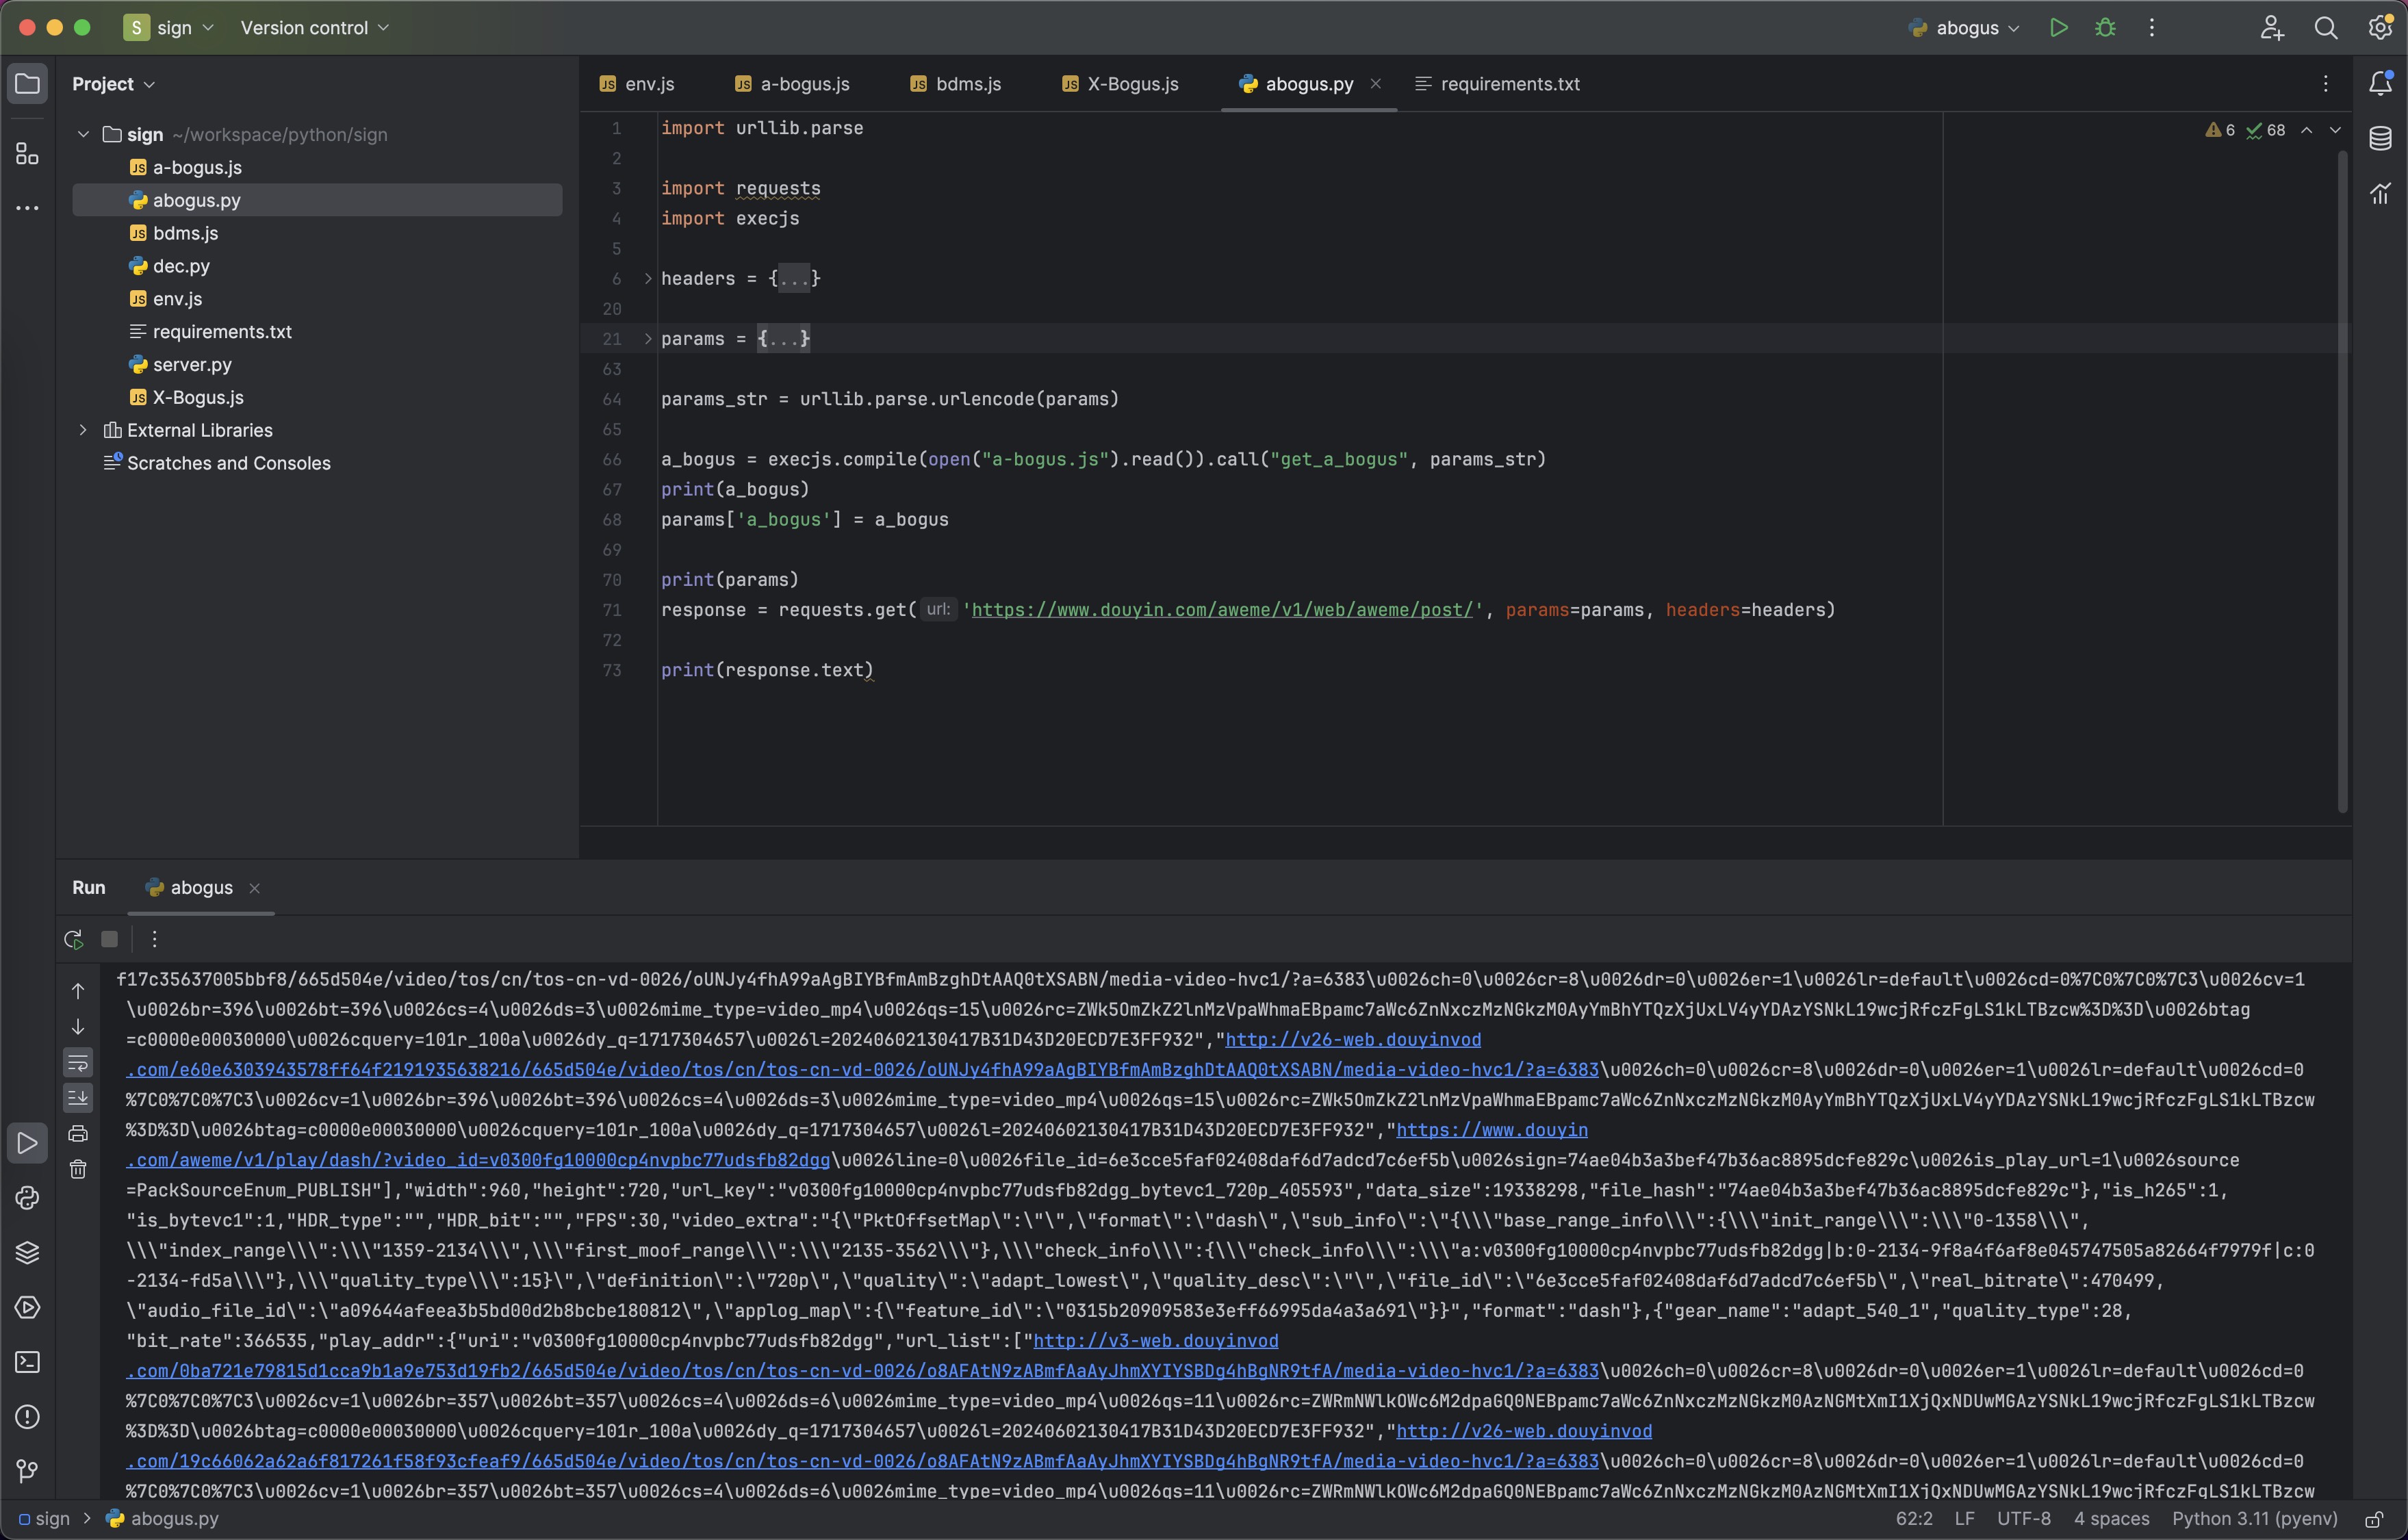Open the Problems tool window icon
2408x1540 pixels.
click(27, 1417)
